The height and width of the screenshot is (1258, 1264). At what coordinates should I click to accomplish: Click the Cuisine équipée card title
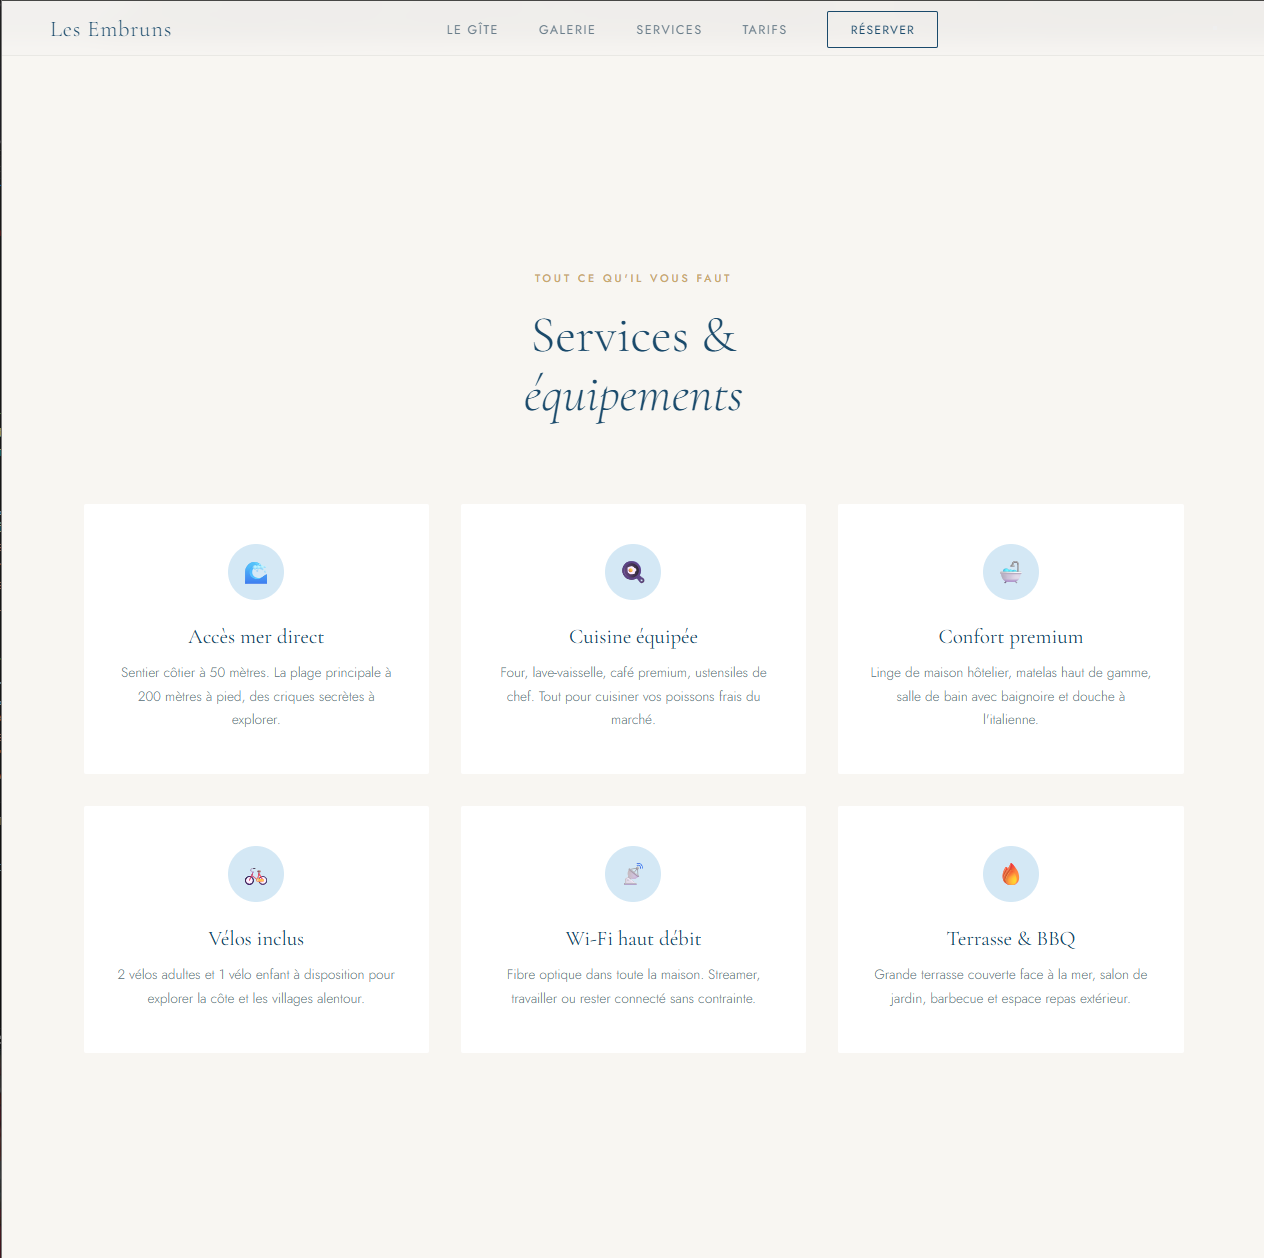point(633,637)
